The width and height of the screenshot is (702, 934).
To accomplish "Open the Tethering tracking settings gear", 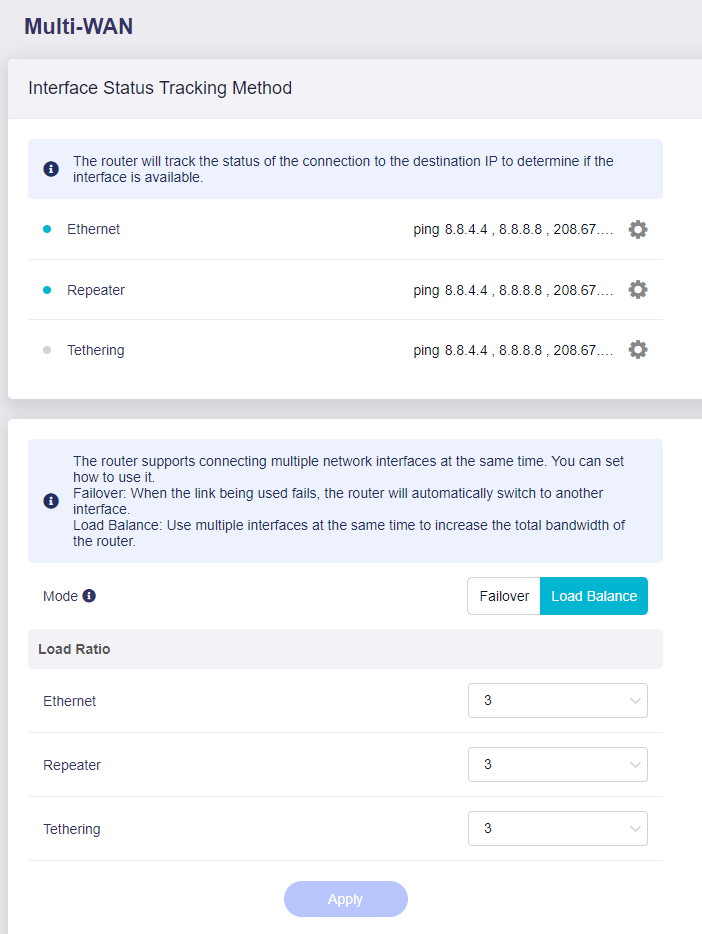I will coord(638,349).
